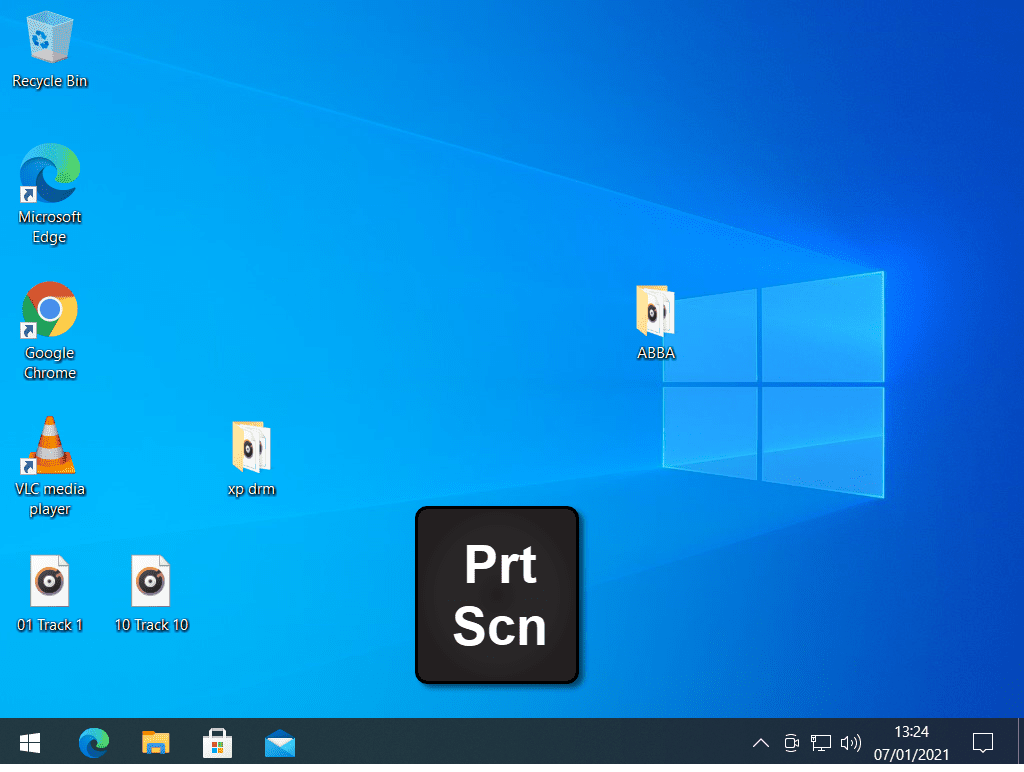
Task: Launch Microsoft Store from the taskbar
Action: click(x=218, y=743)
